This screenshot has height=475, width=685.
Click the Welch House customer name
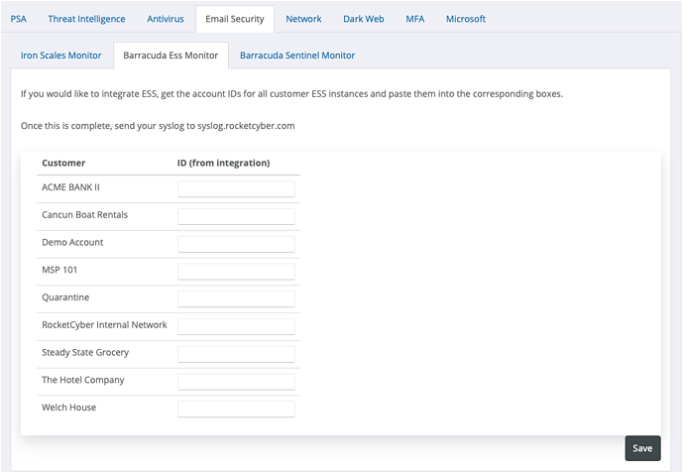69,407
